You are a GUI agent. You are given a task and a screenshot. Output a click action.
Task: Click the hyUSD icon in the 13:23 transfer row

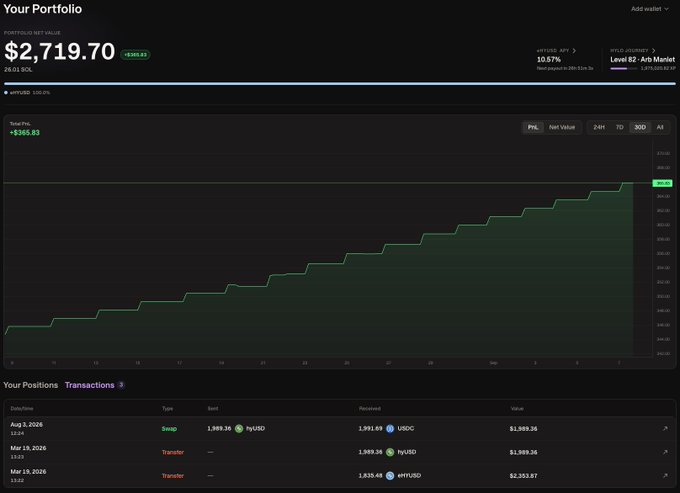(390, 452)
